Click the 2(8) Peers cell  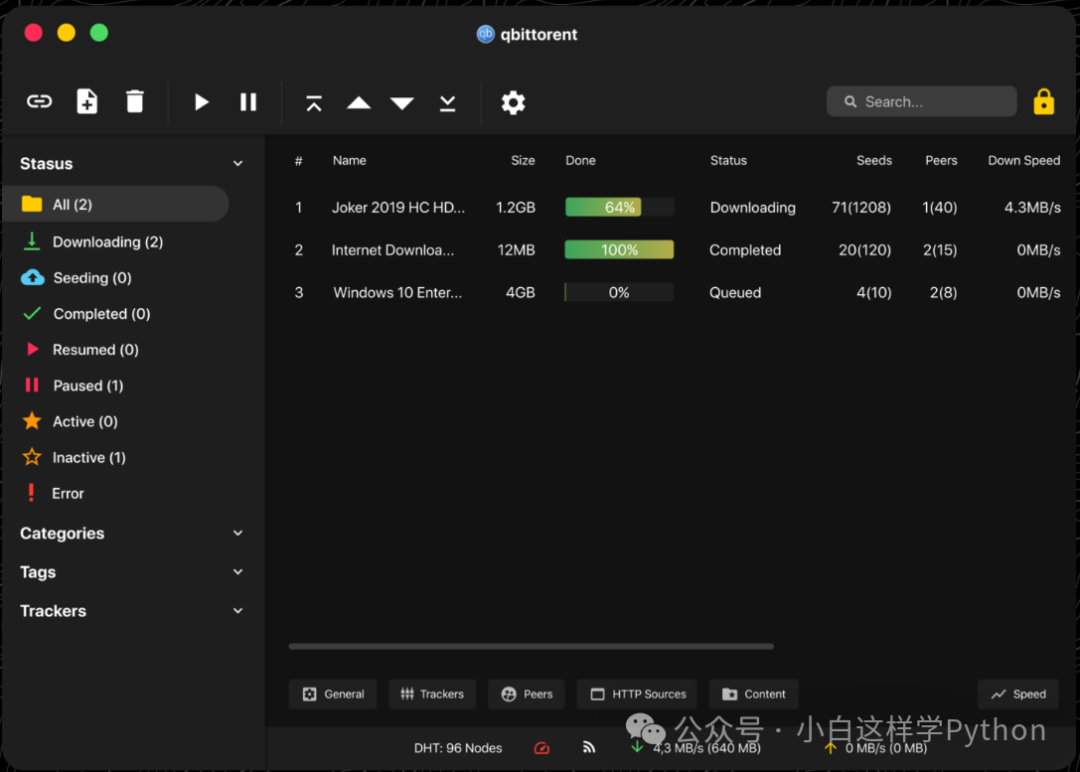pos(943,293)
